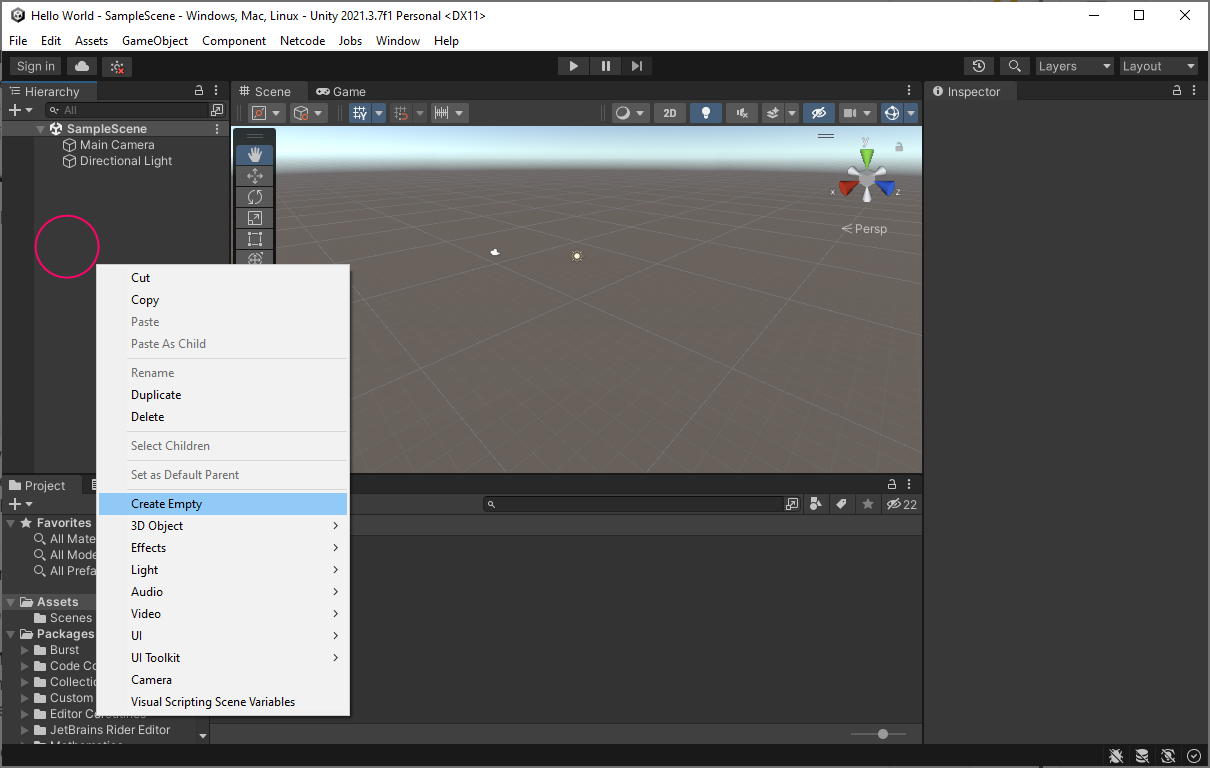Toggle 2D view mode
The width and height of the screenshot is (1210, 768).
(x=669, y=113)
